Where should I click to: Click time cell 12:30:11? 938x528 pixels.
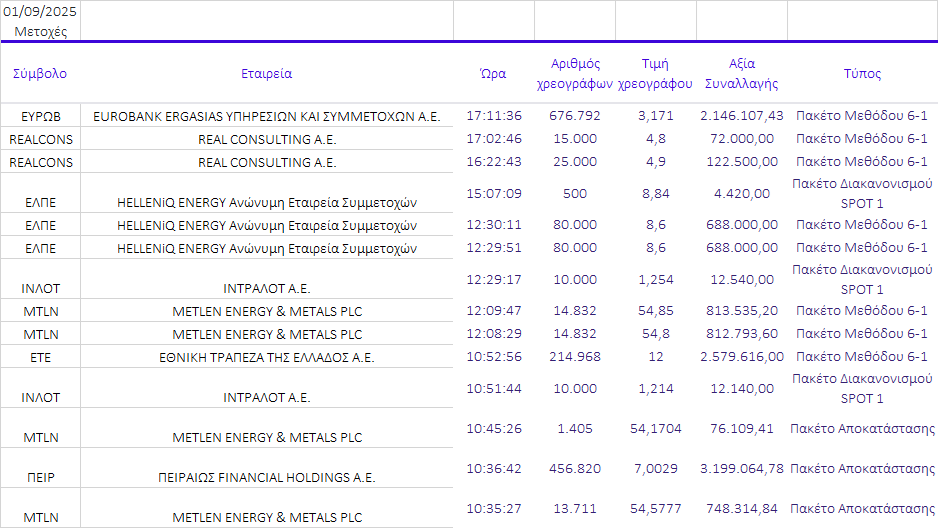[494, 225]
